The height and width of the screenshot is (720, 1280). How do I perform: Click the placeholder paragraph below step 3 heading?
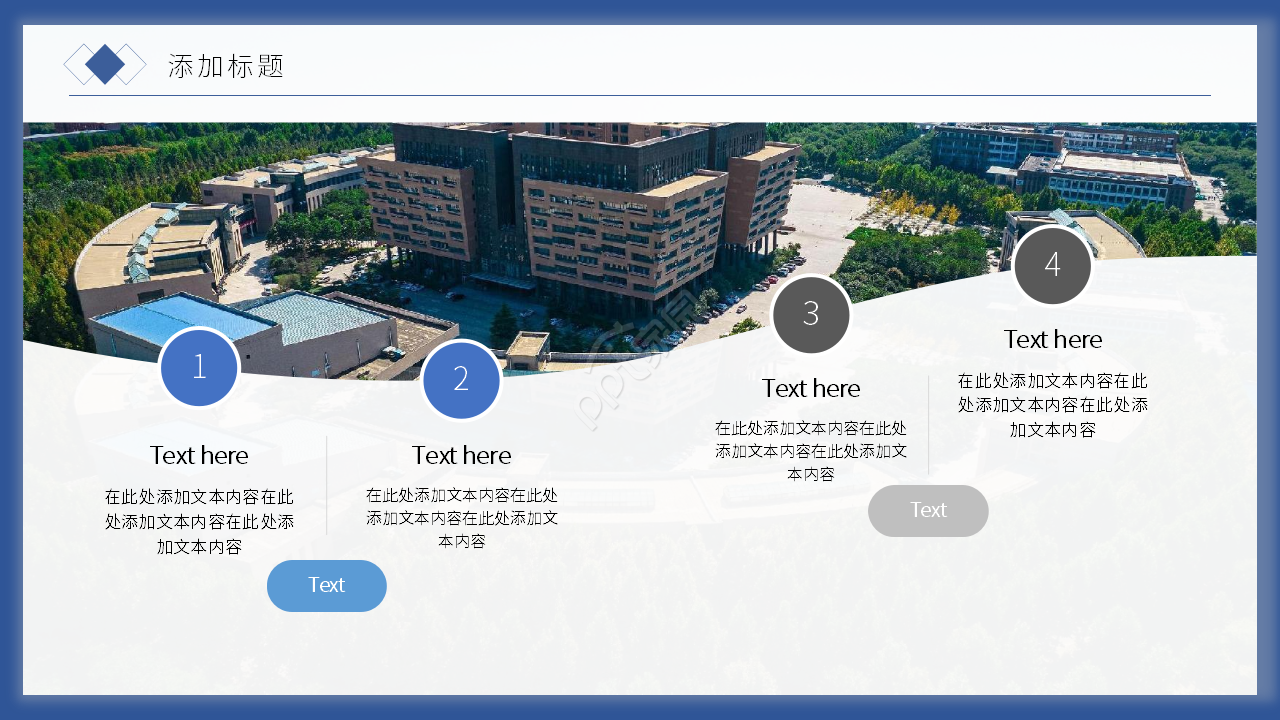click(810, 450)
